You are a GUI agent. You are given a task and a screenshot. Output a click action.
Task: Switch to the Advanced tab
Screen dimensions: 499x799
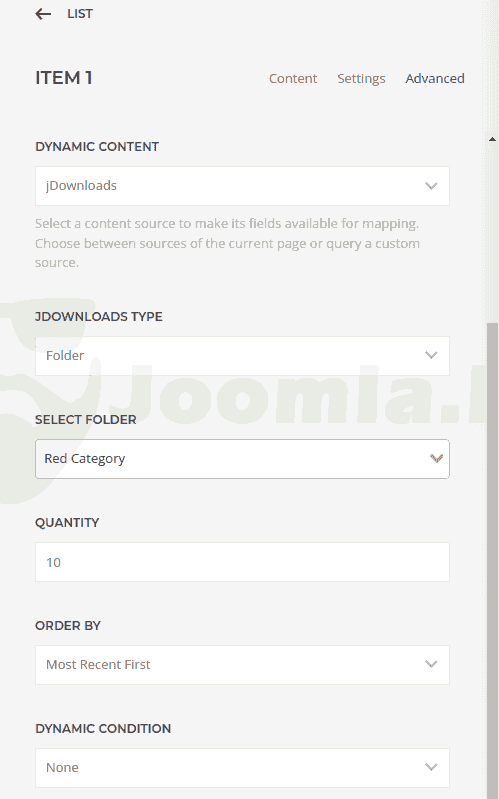tap(435, 78)
